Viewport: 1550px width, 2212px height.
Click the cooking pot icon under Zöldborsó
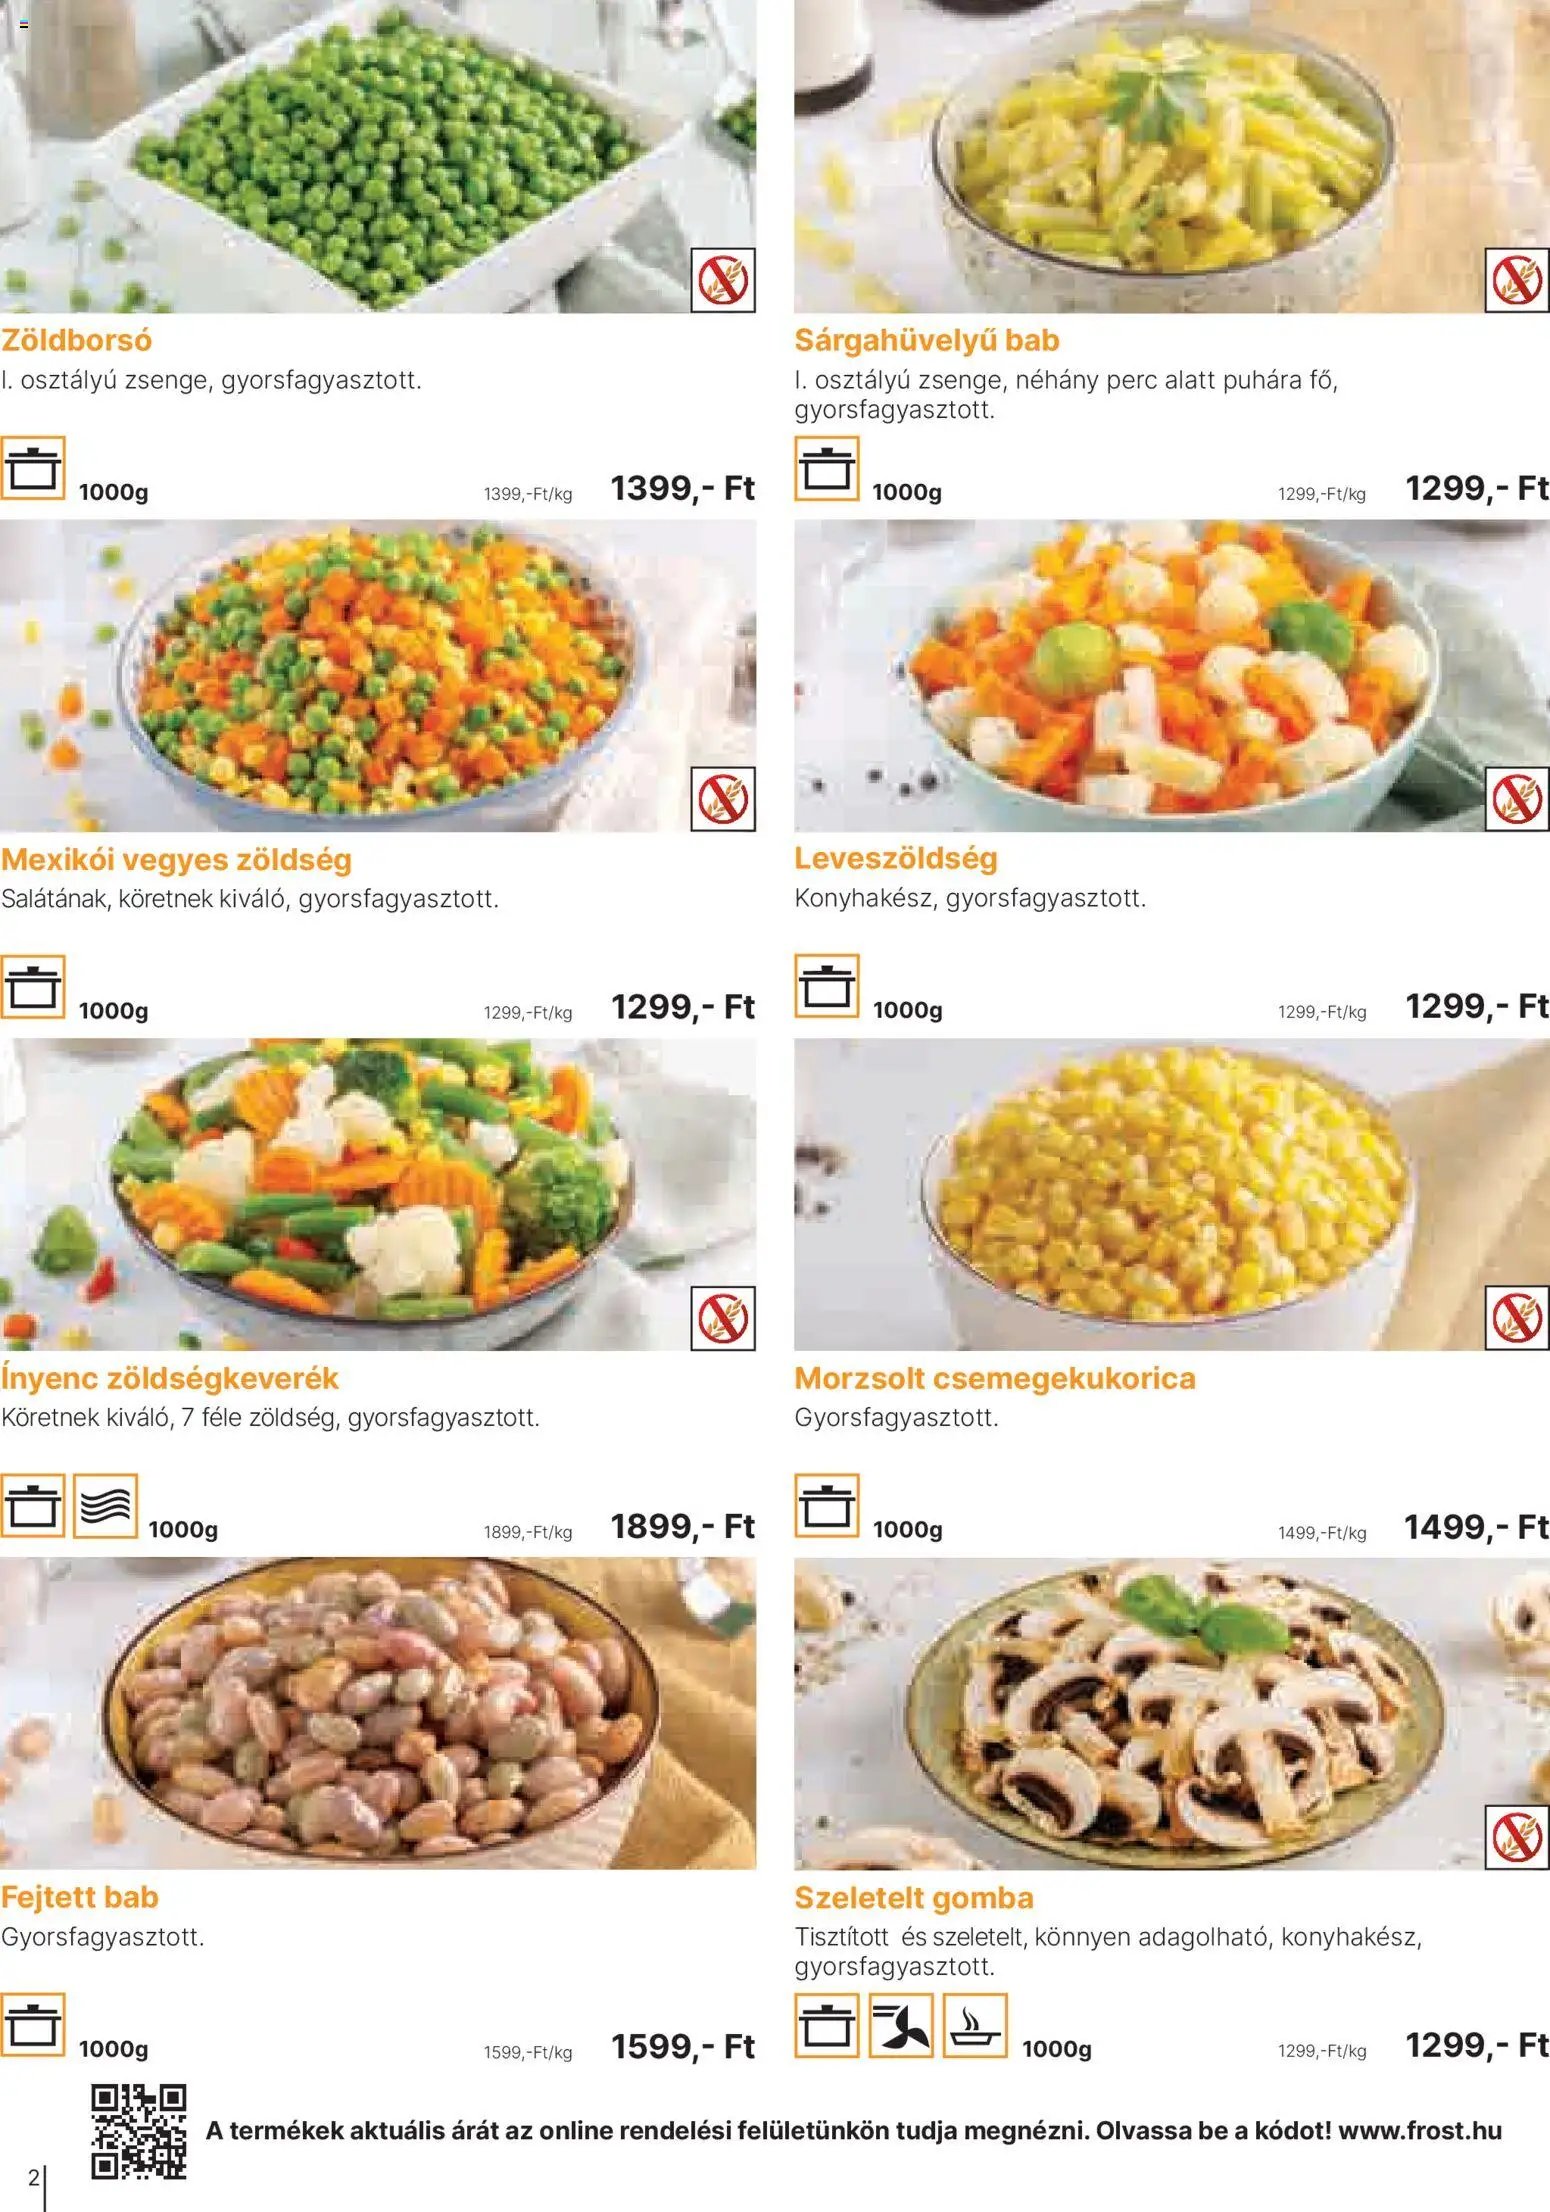[x=33, y=468]
